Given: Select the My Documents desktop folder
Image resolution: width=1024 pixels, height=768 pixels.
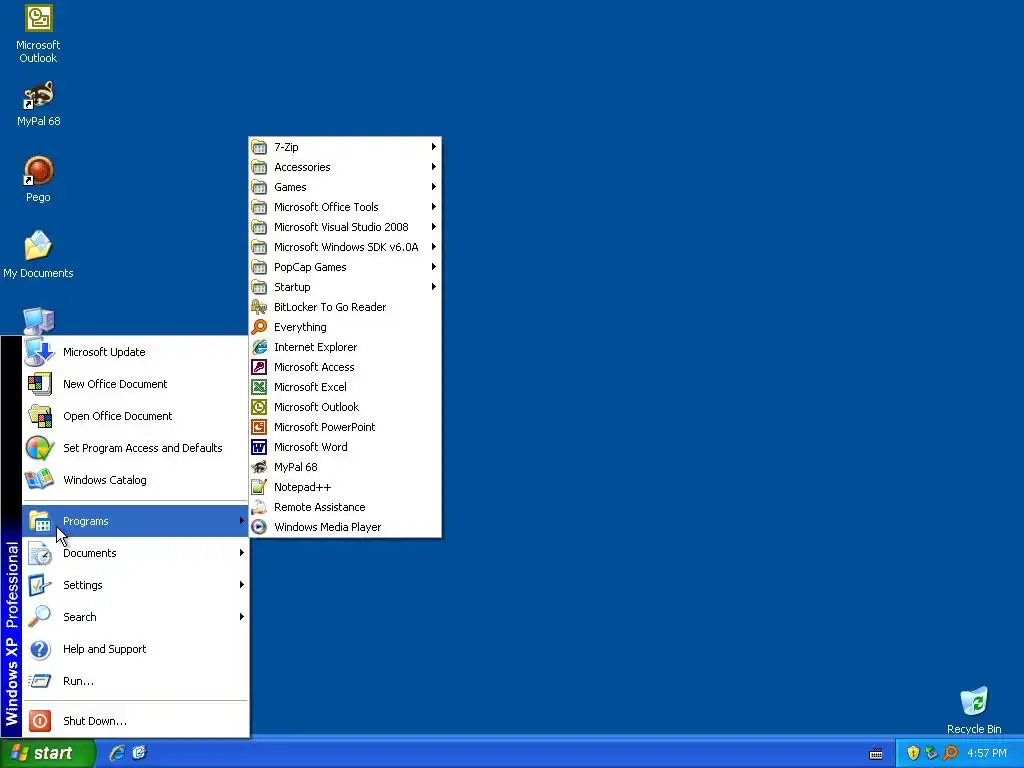Looking at the screenshot, I should coord(38,255).
